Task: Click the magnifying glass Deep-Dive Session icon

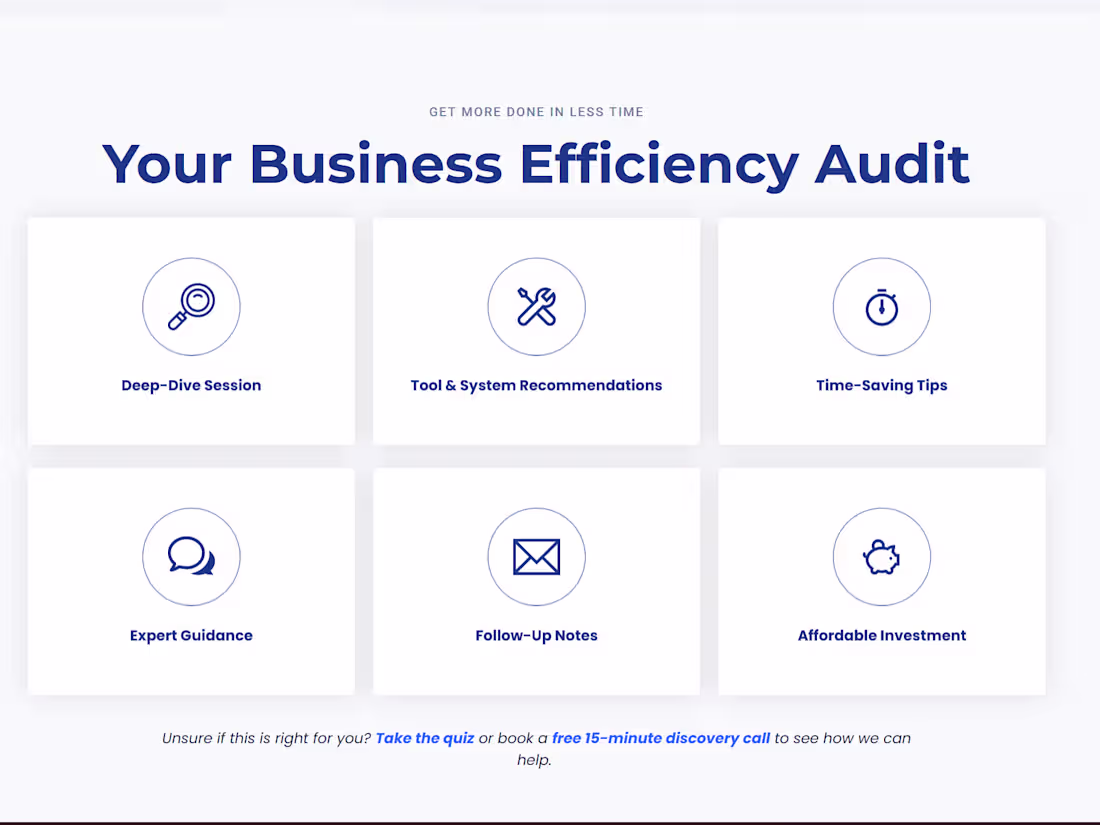Action: [191, 306]
